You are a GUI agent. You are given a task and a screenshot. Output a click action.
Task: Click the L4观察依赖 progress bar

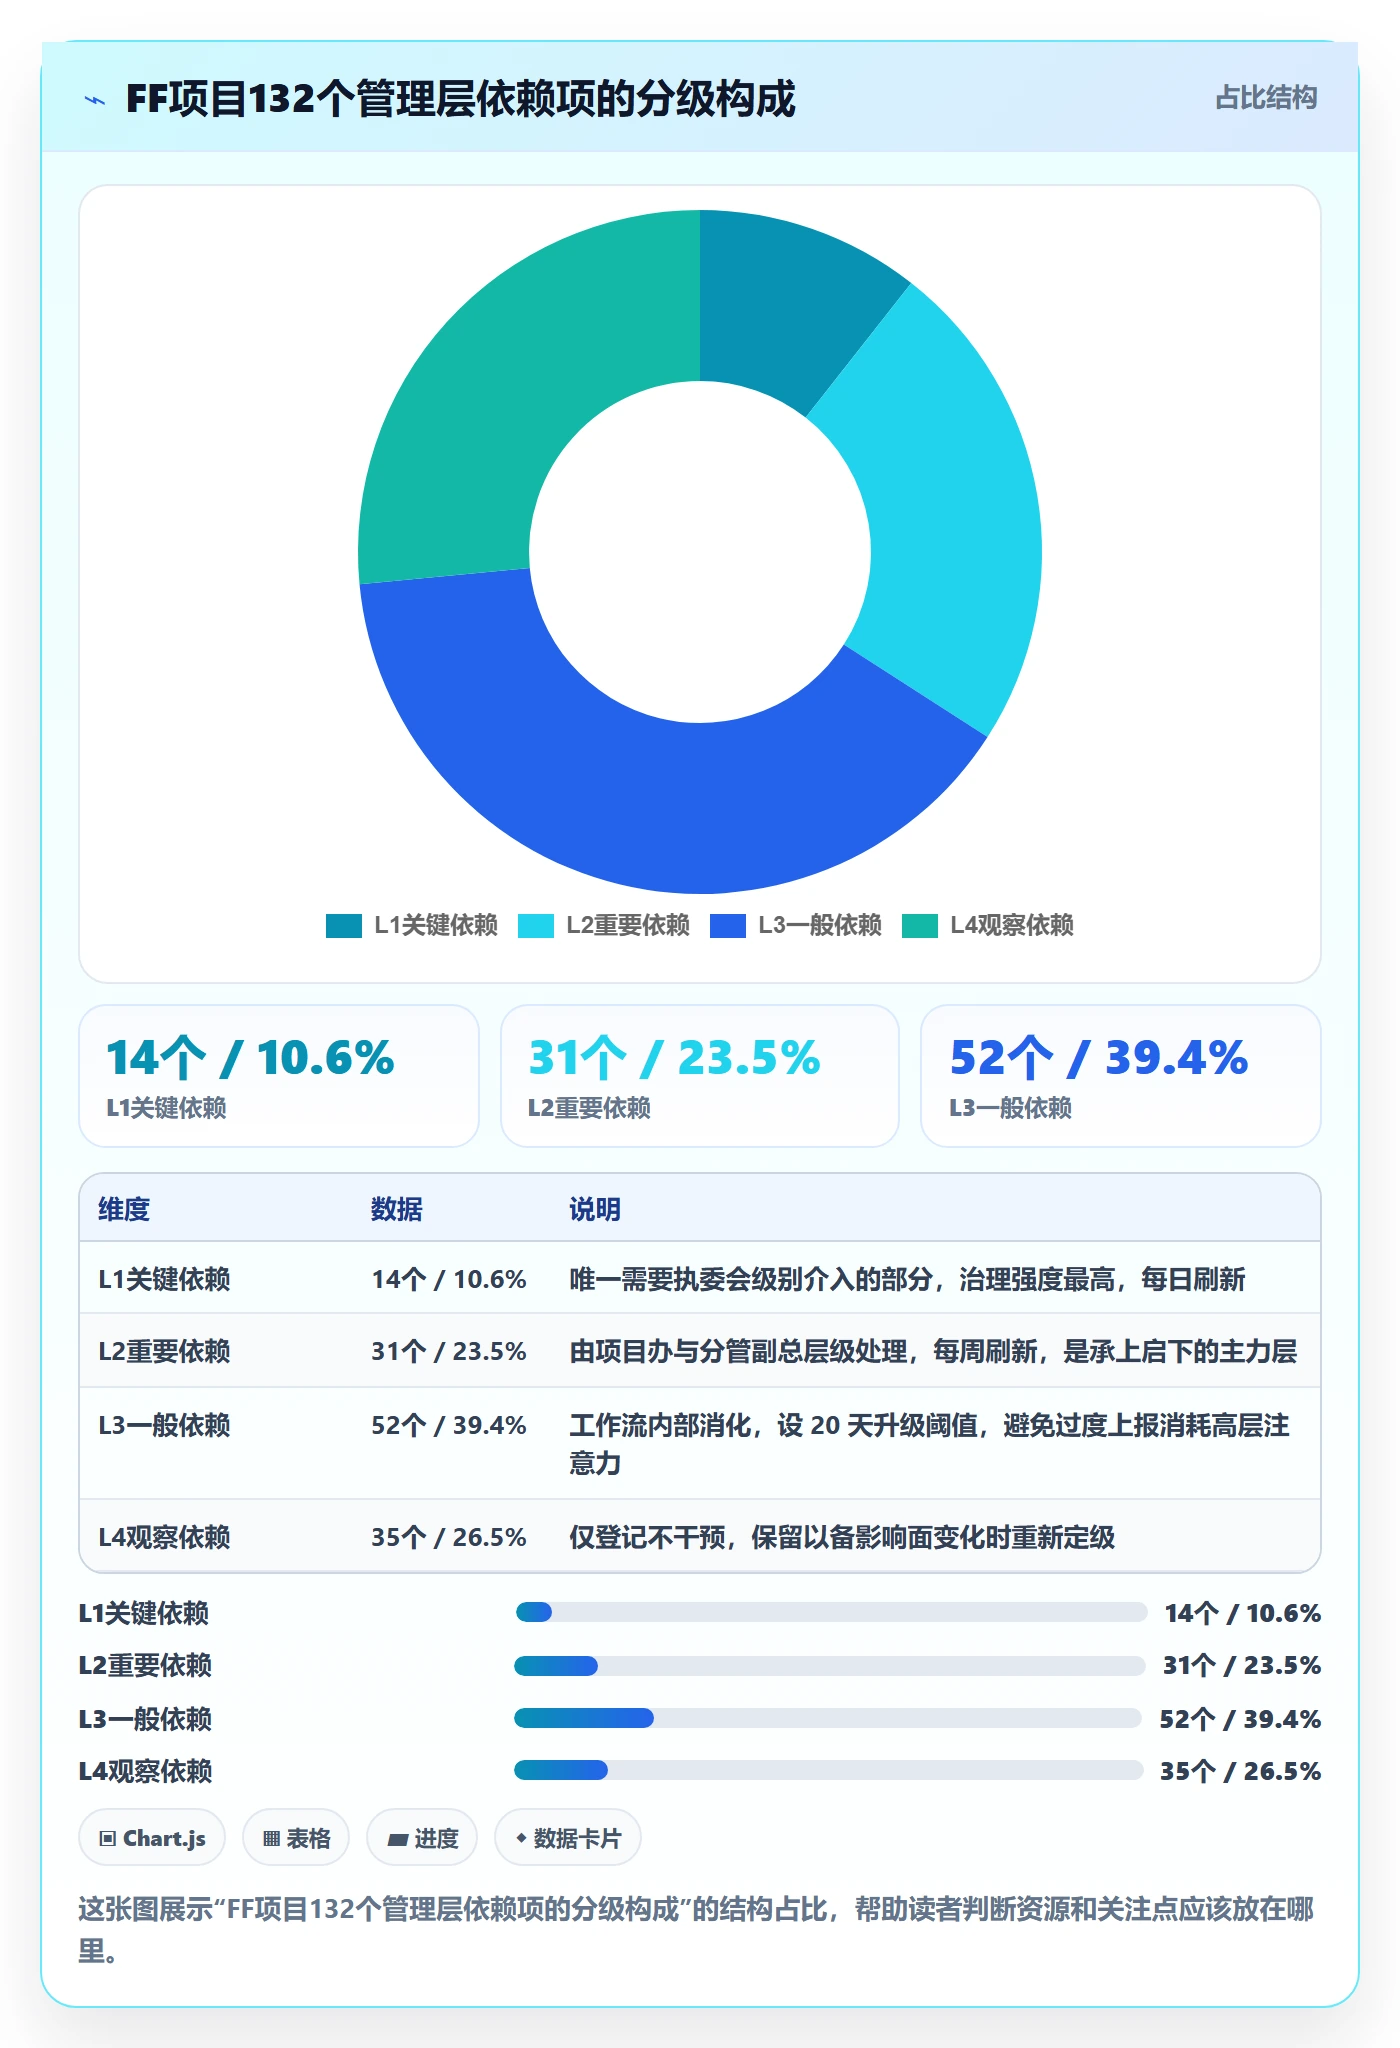828,1770
